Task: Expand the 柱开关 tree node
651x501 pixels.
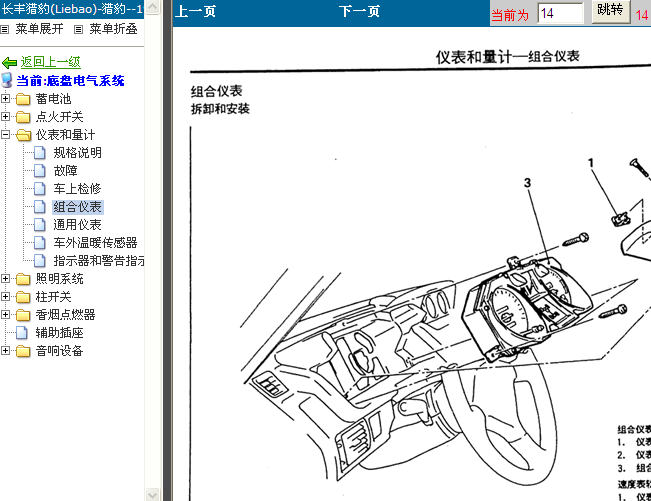Action: tap(5, 296)
